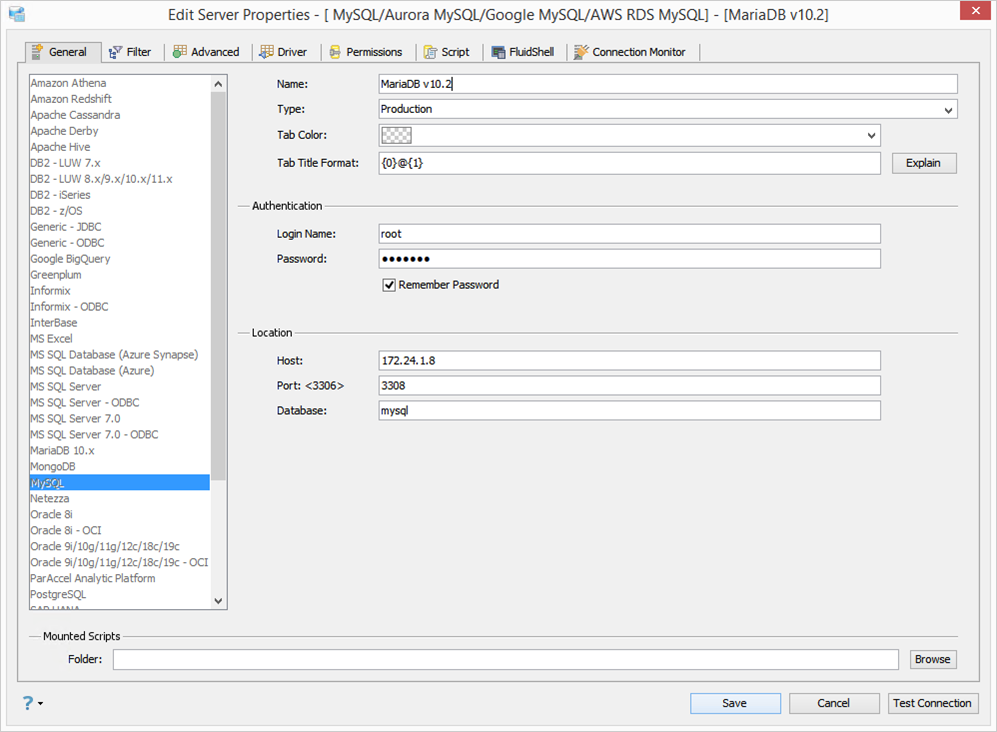This screenshot has height=732, width=997.
Task: Click the Explain button
Action: 923,162
